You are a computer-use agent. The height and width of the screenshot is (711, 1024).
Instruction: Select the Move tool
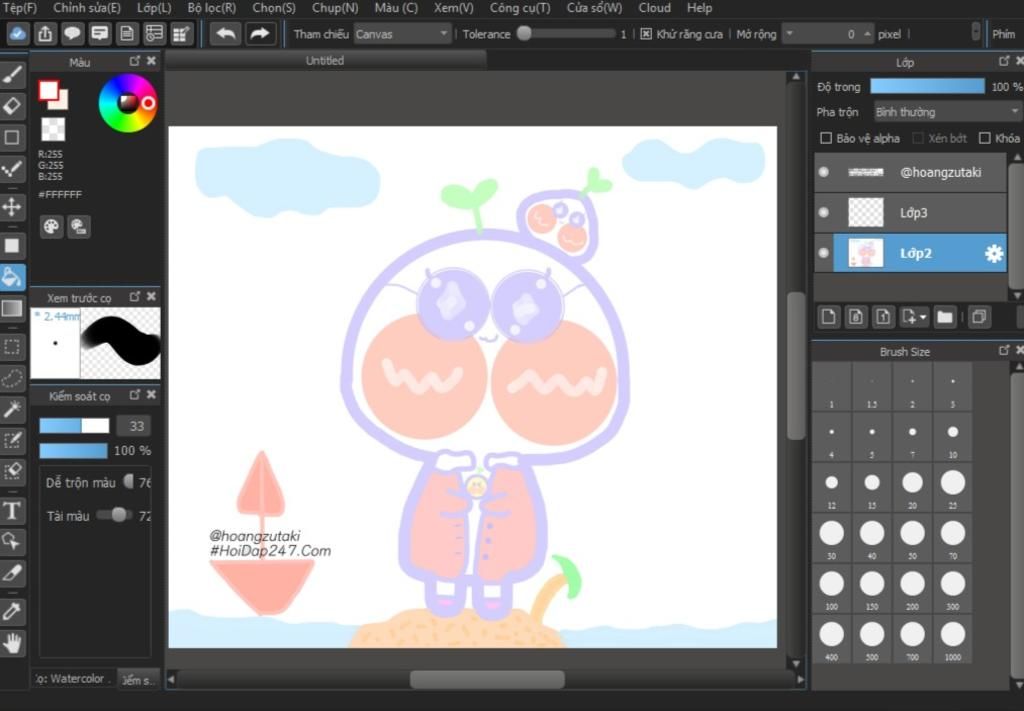coord(12,208)
